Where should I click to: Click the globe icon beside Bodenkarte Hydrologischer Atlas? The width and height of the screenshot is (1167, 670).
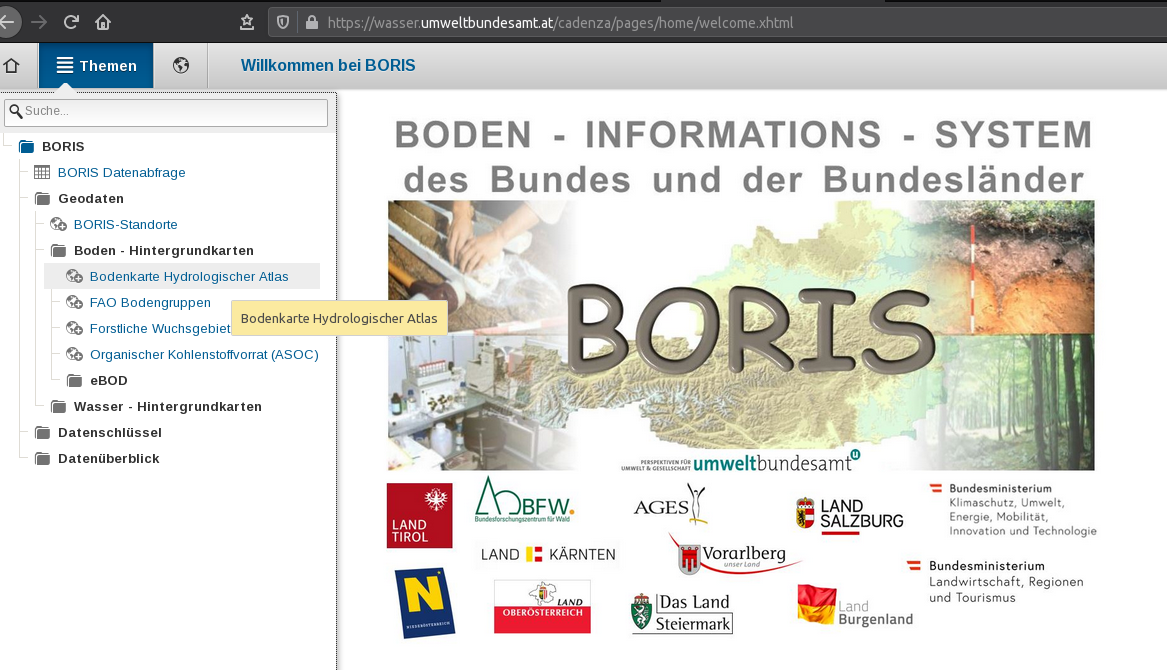click(x=74, y=277)
